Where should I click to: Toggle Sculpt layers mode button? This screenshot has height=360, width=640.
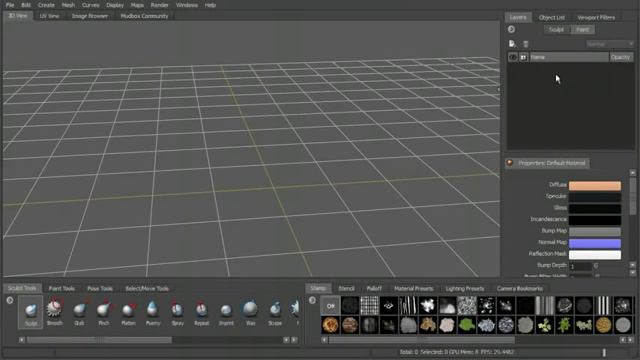point(557,29)
